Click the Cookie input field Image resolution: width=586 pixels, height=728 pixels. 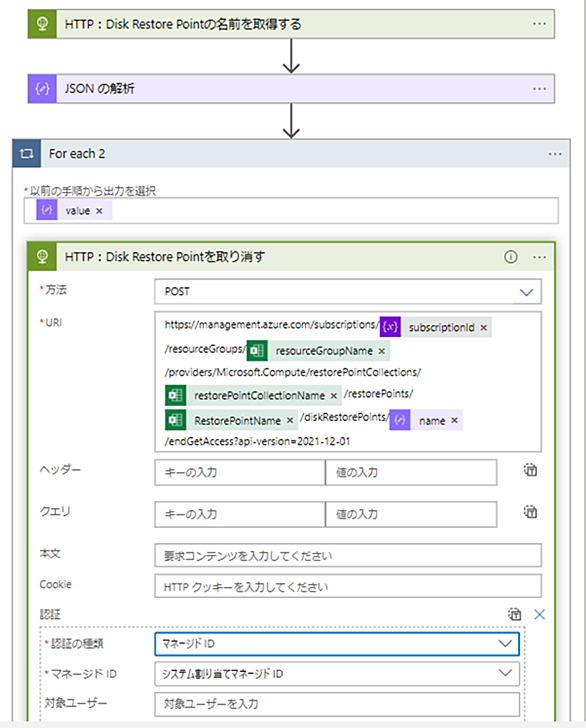348,586
